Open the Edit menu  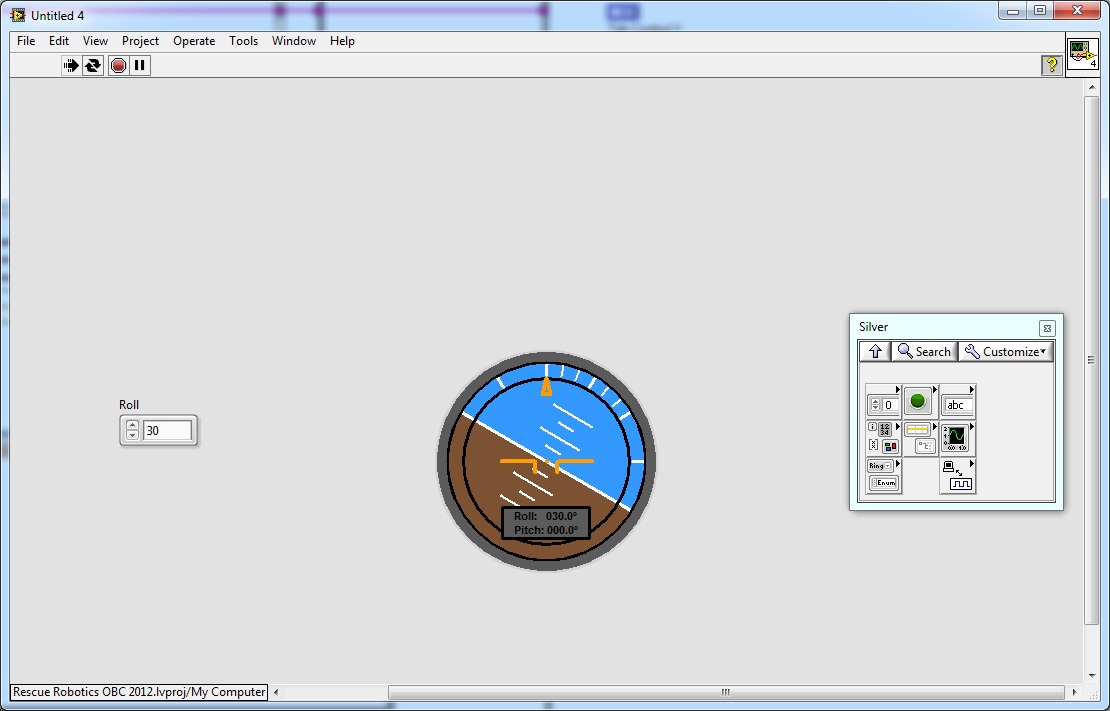[x=59, y=41]
